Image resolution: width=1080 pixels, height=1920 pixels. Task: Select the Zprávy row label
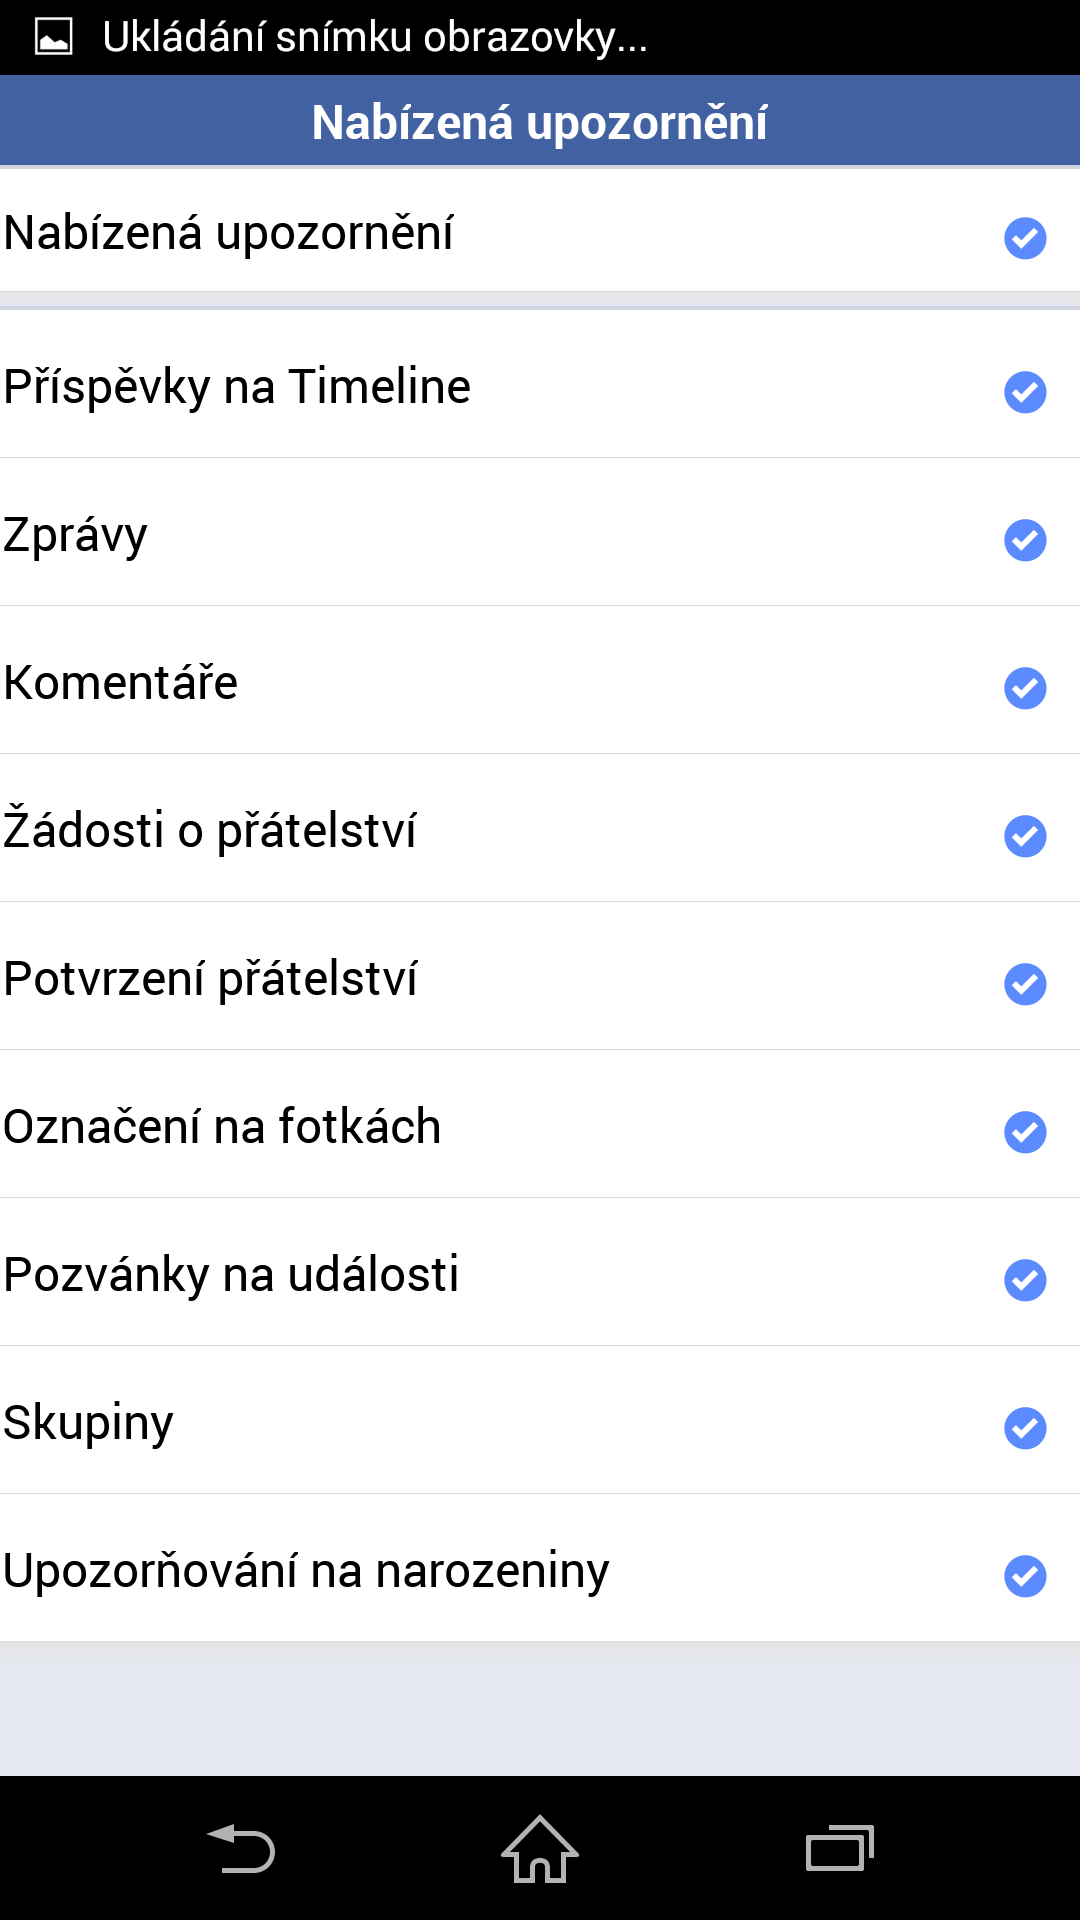click(x=76, y=536)
